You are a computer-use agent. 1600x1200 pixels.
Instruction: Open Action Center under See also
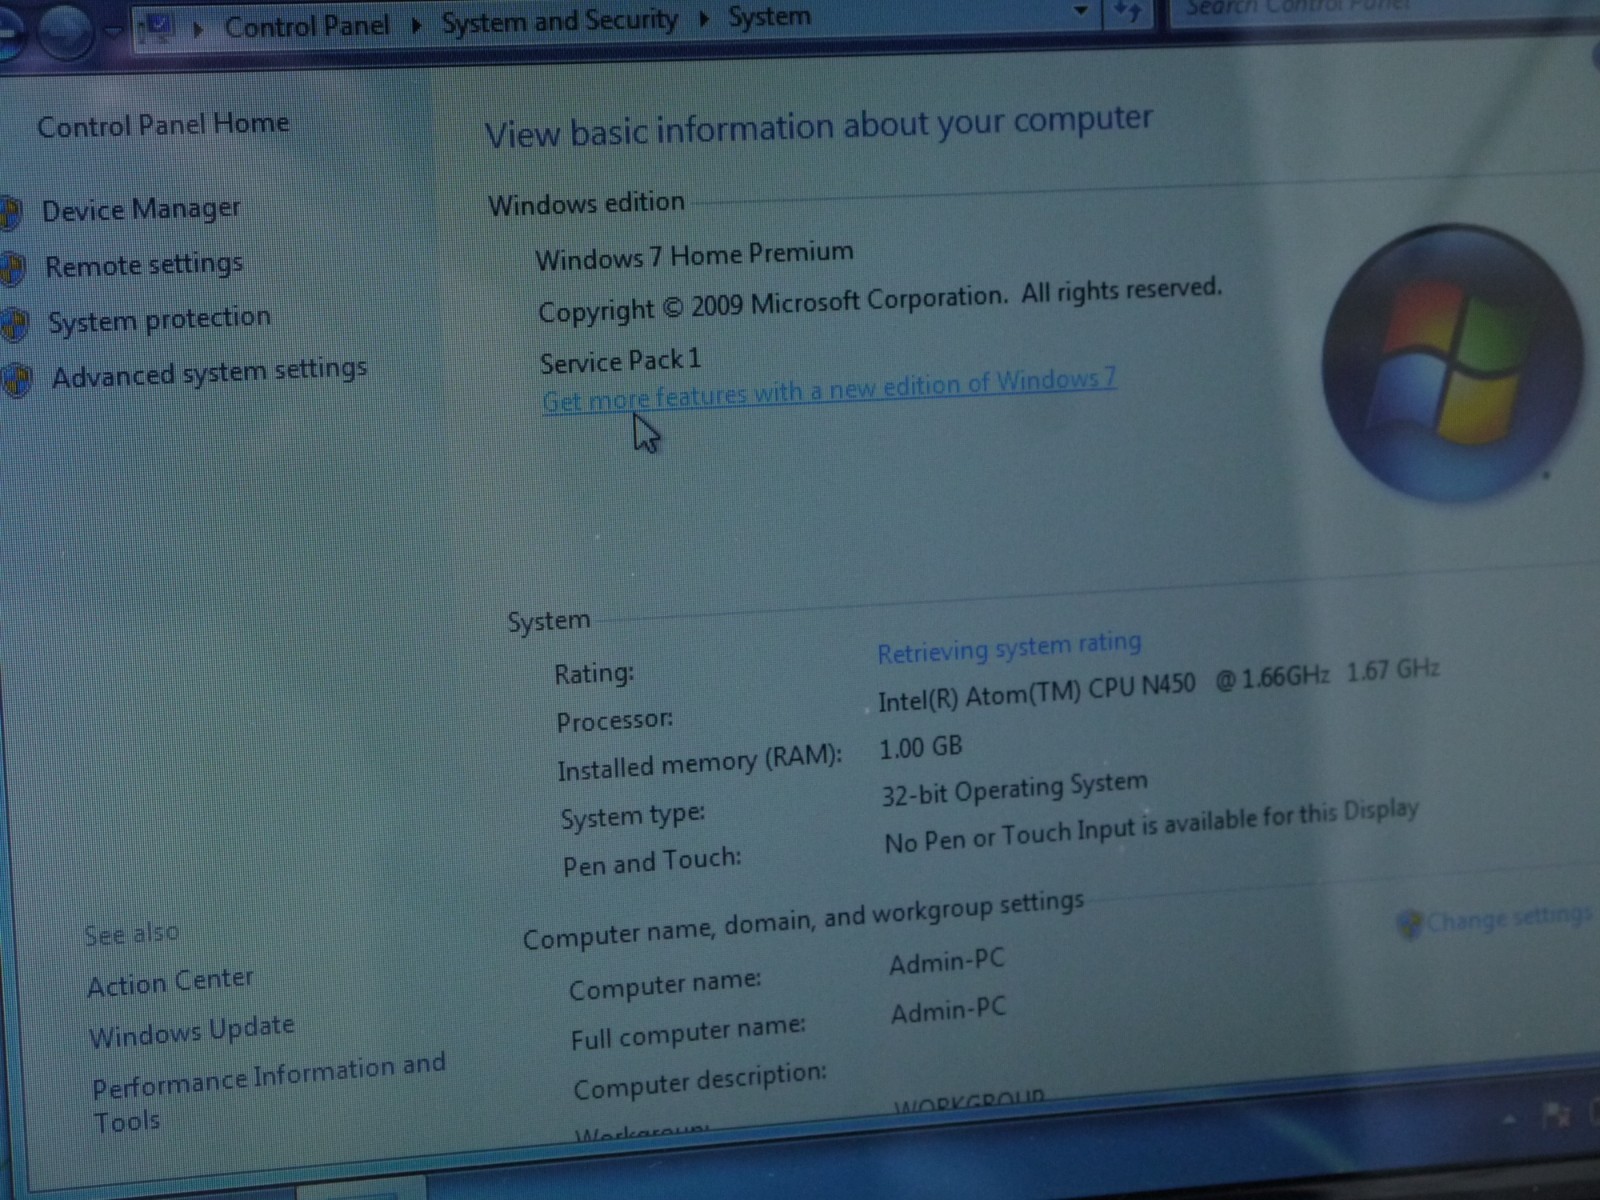pyautogui.click(x=170, y=981)
